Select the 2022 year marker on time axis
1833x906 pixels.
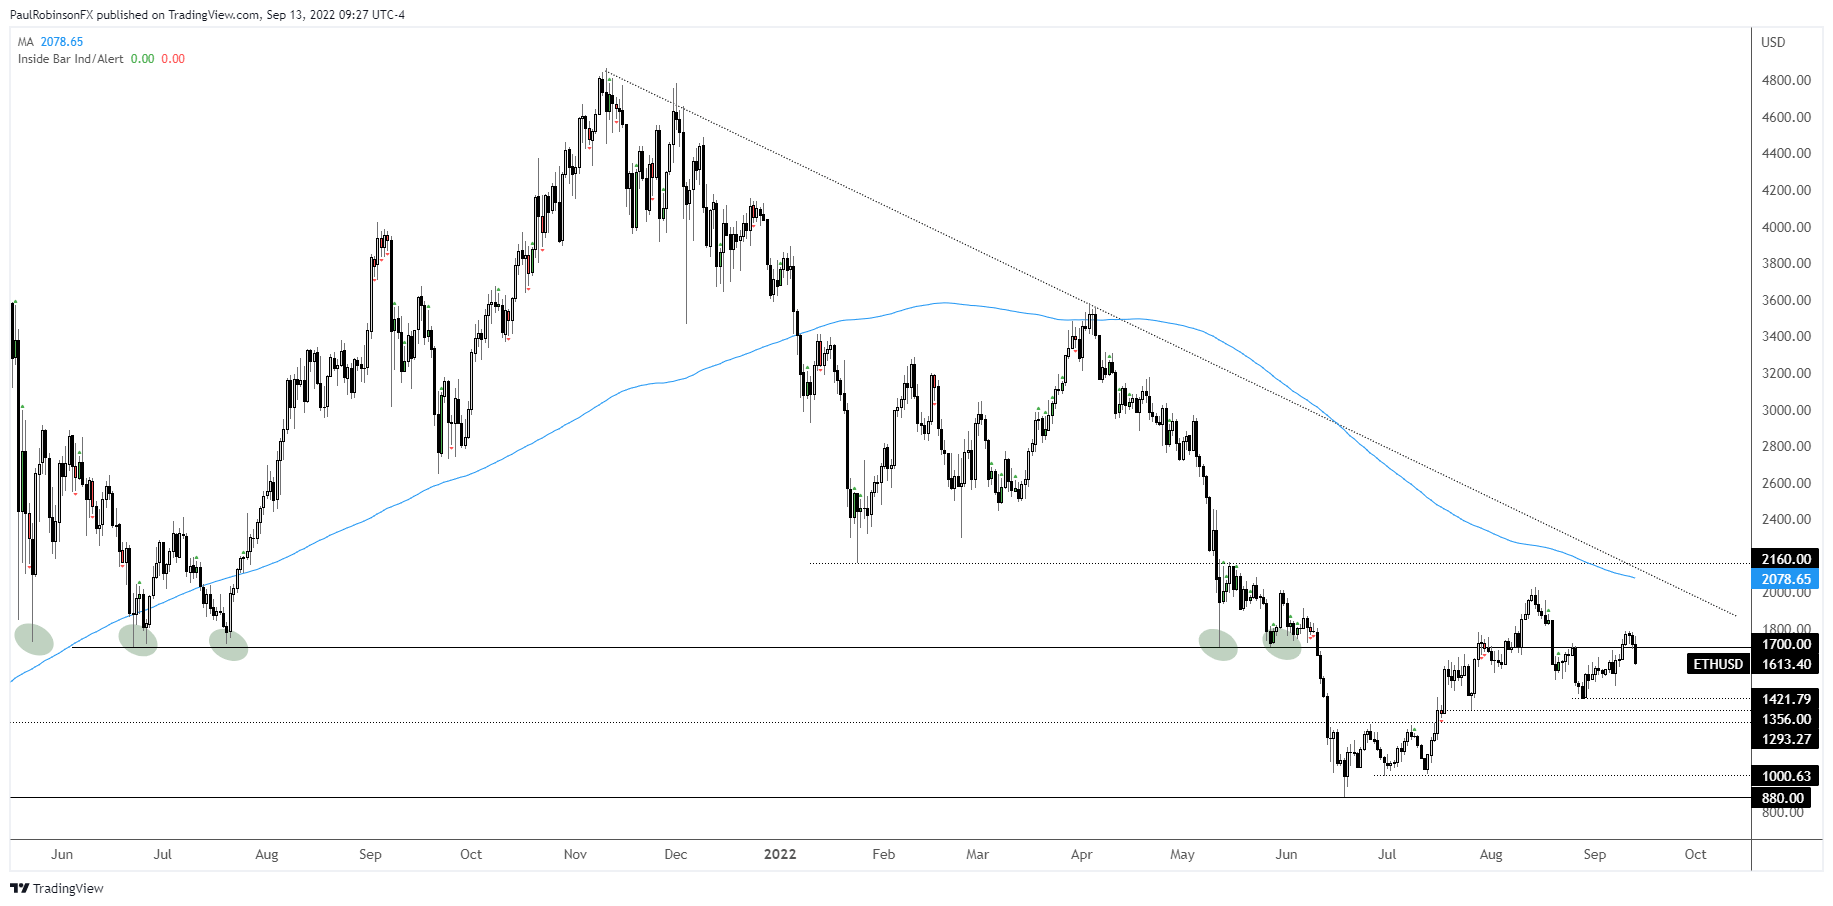tap(780, 854)
